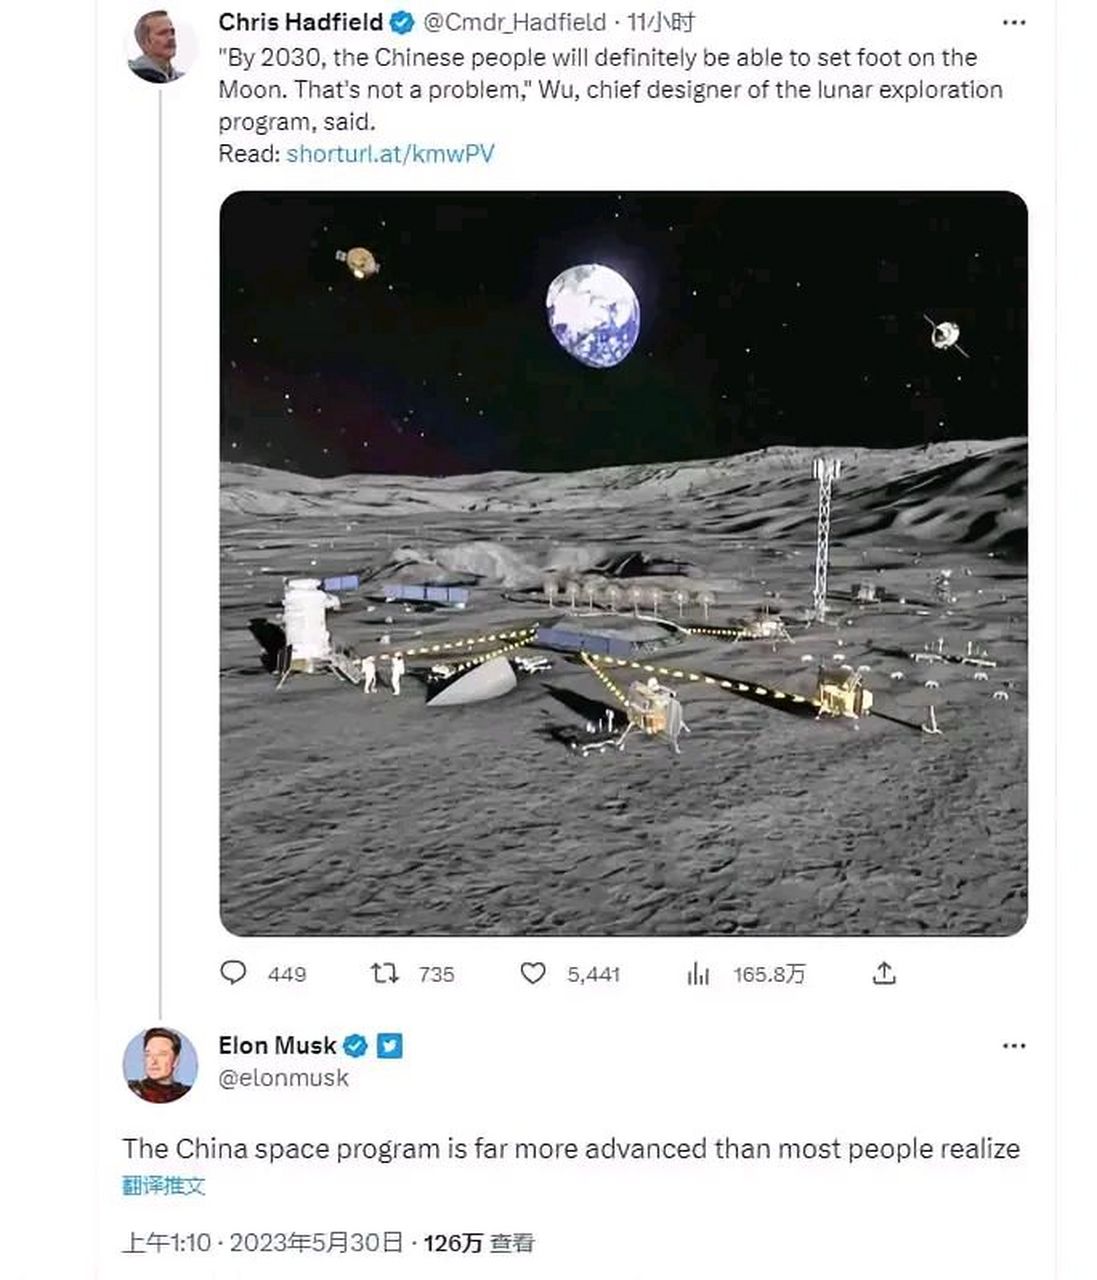Open Chris Hadfield's profile picture
Screen dimensions: 1097x1280
159,45
